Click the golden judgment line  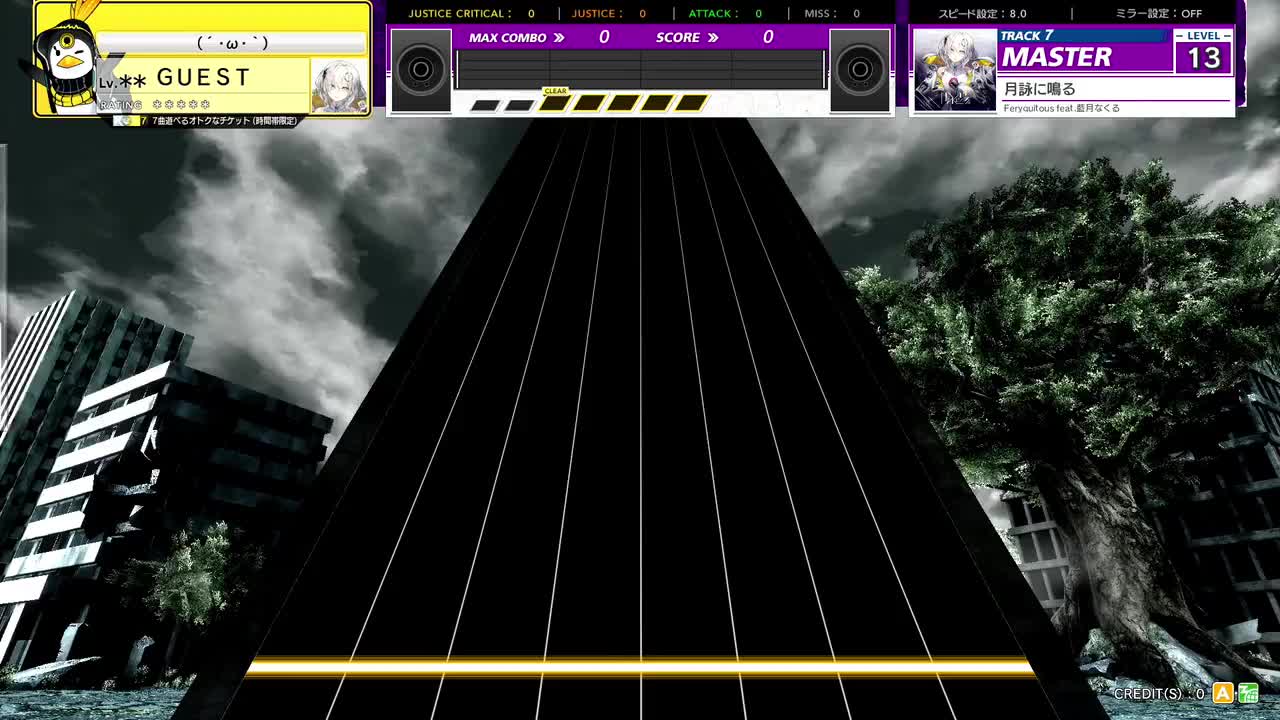pyautogui.click(x=640, y=667)
